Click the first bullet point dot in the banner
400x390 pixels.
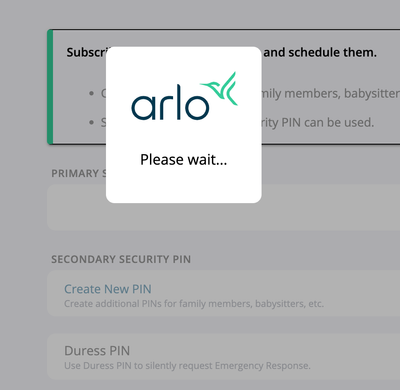click(92, 93)
